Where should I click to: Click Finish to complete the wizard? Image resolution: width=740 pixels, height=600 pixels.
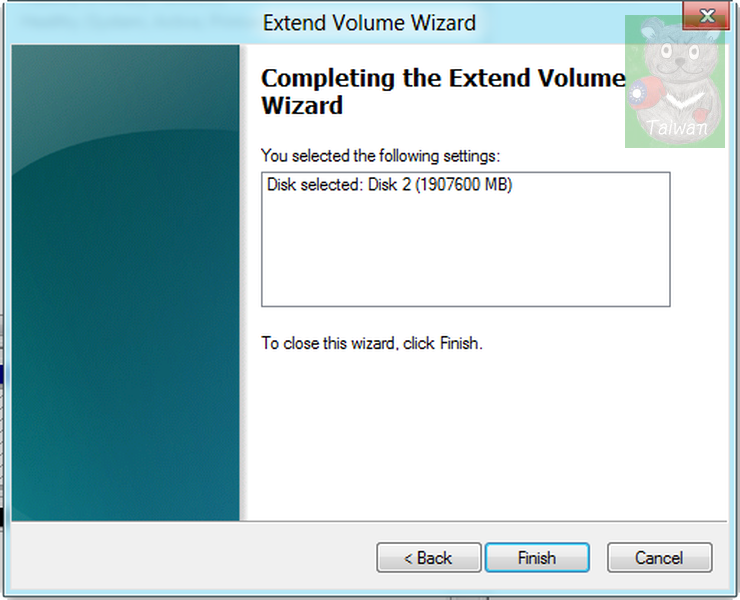point(537,558)
